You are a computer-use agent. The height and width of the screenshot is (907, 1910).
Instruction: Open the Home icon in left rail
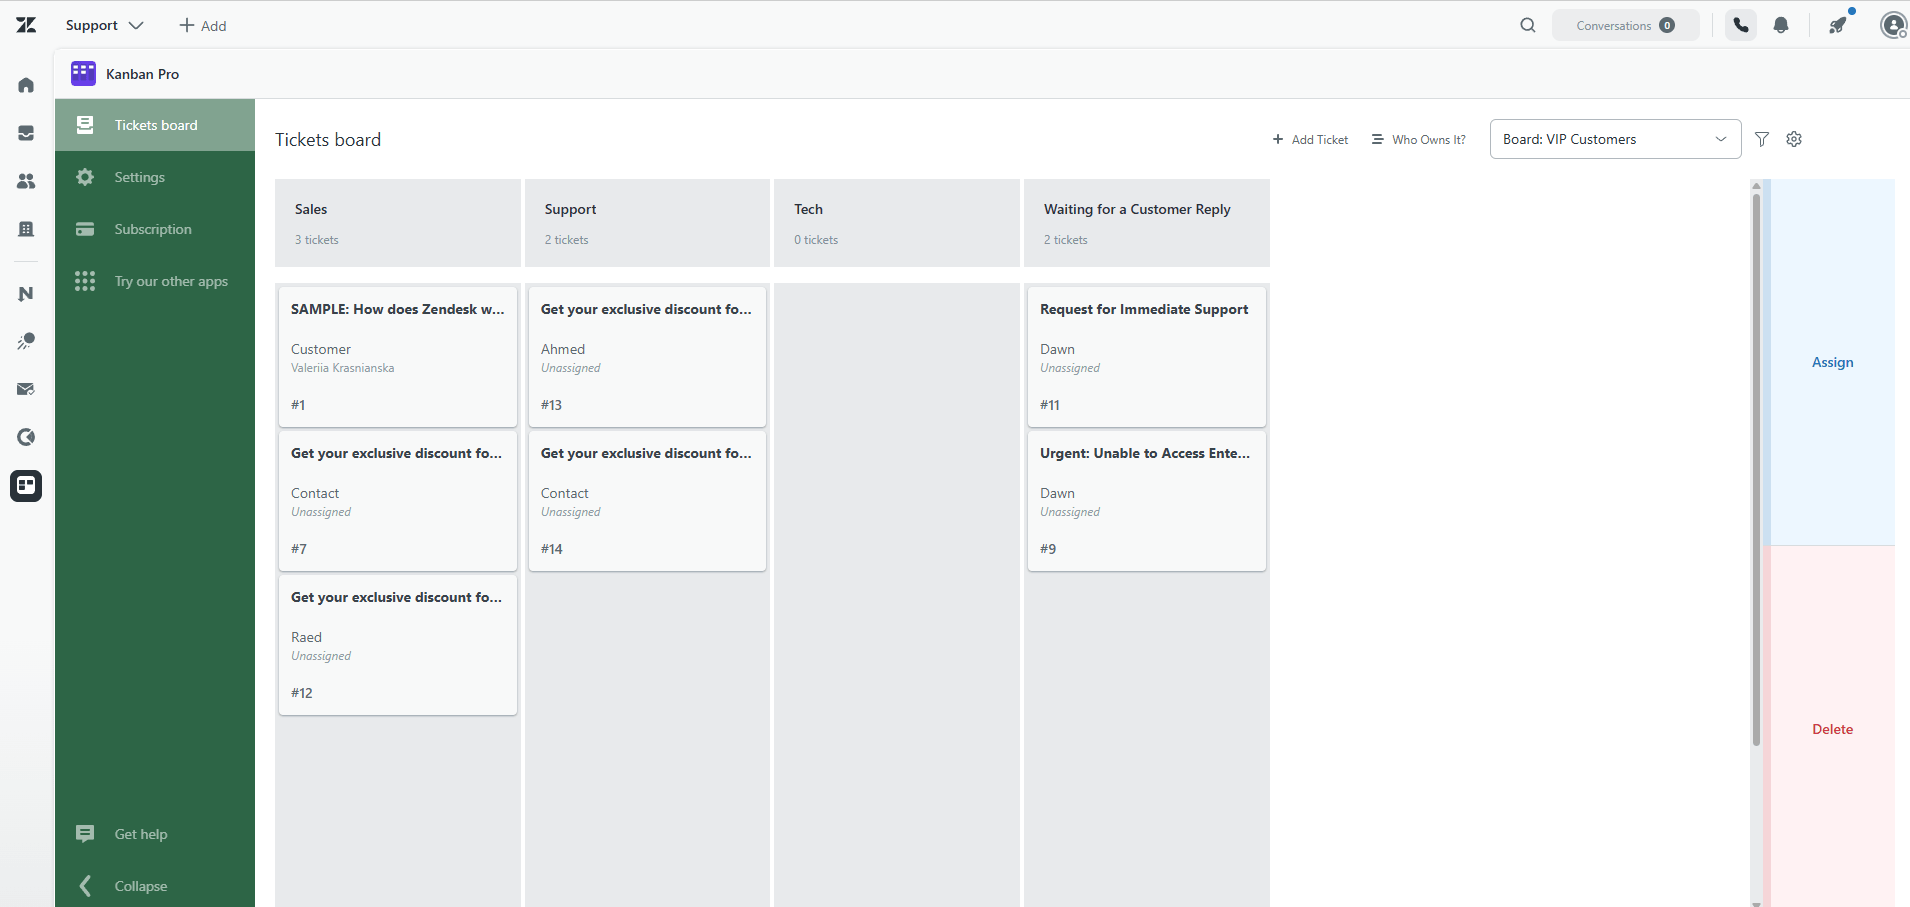point(26,85)
